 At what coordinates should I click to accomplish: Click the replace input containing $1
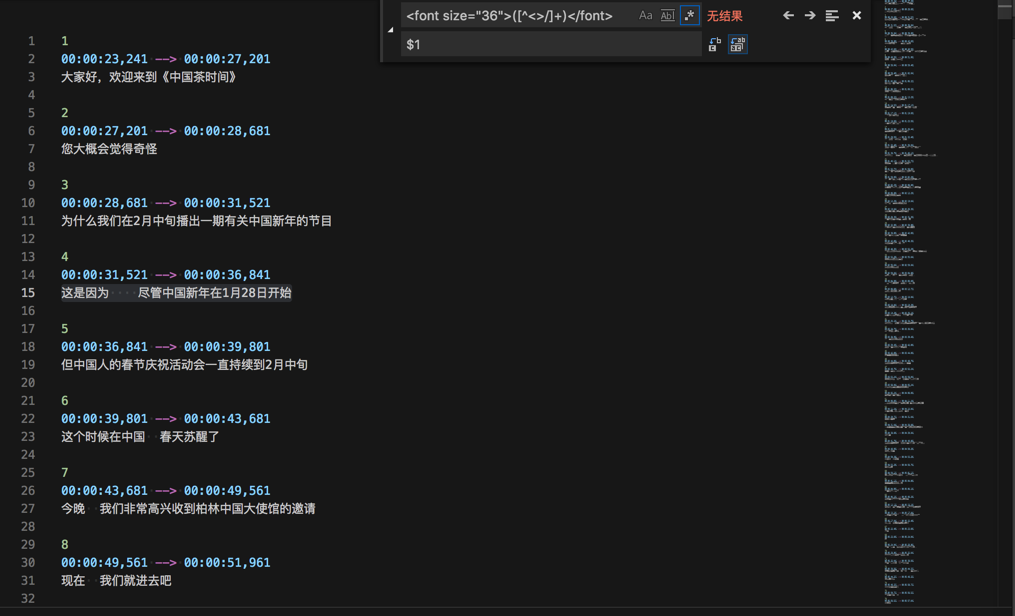pos(550,44)
